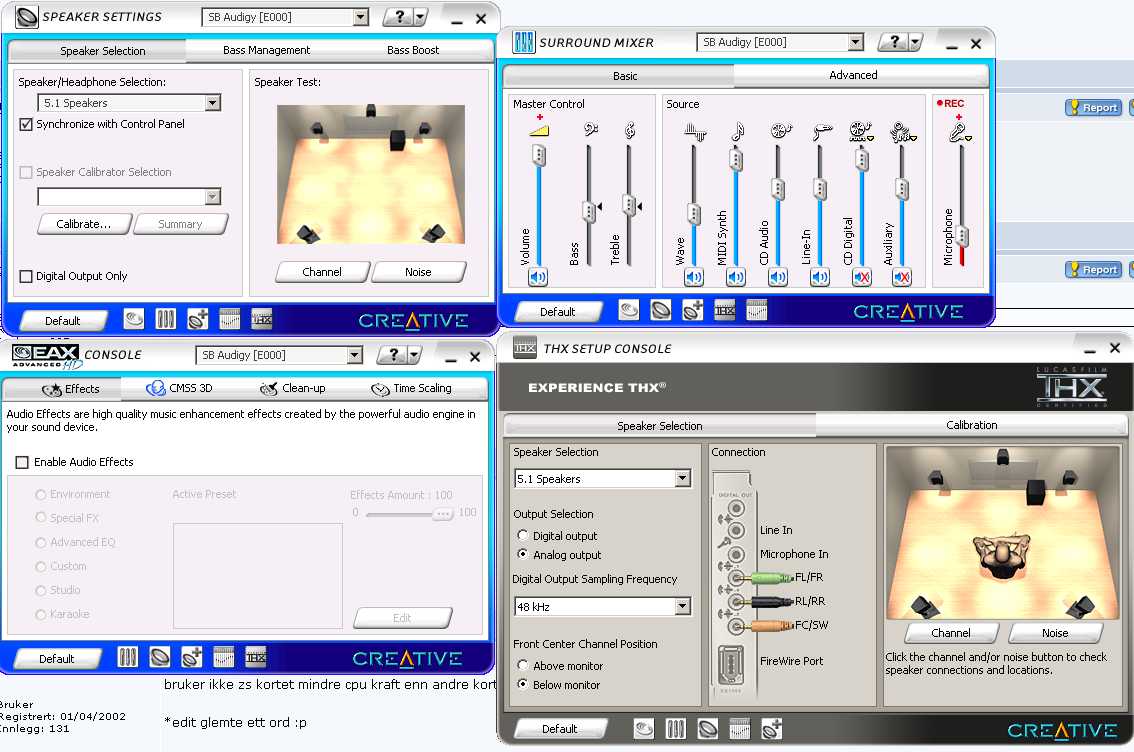The height and width of the screenshot is (752, 1134).
Task: Open speaker icon in EAX Console footer
Action: point(159,657)
